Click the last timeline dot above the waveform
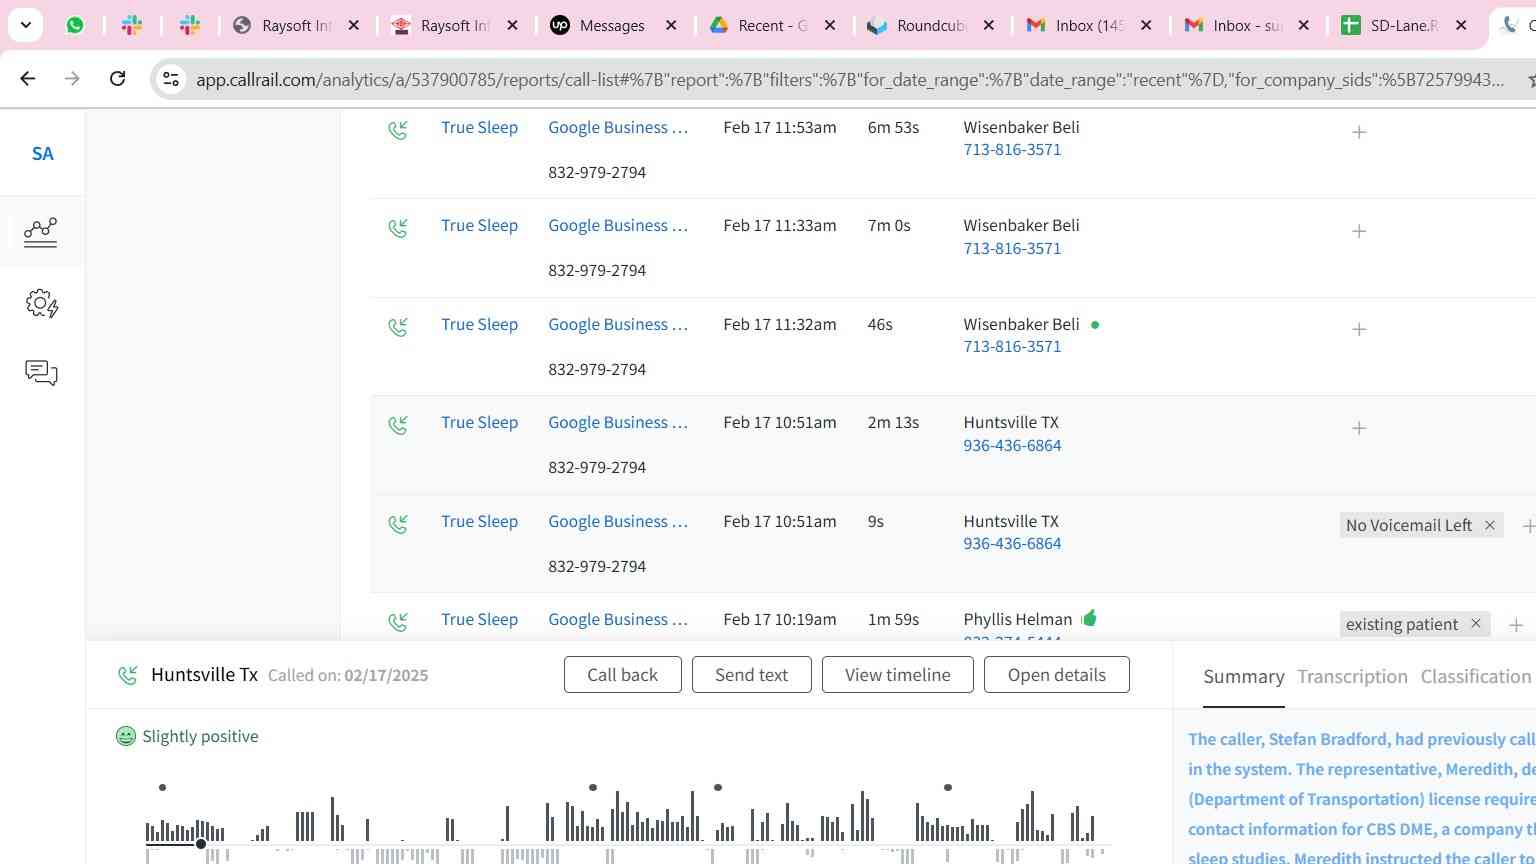Screen dimensions: 1536x864 point(948,788)
